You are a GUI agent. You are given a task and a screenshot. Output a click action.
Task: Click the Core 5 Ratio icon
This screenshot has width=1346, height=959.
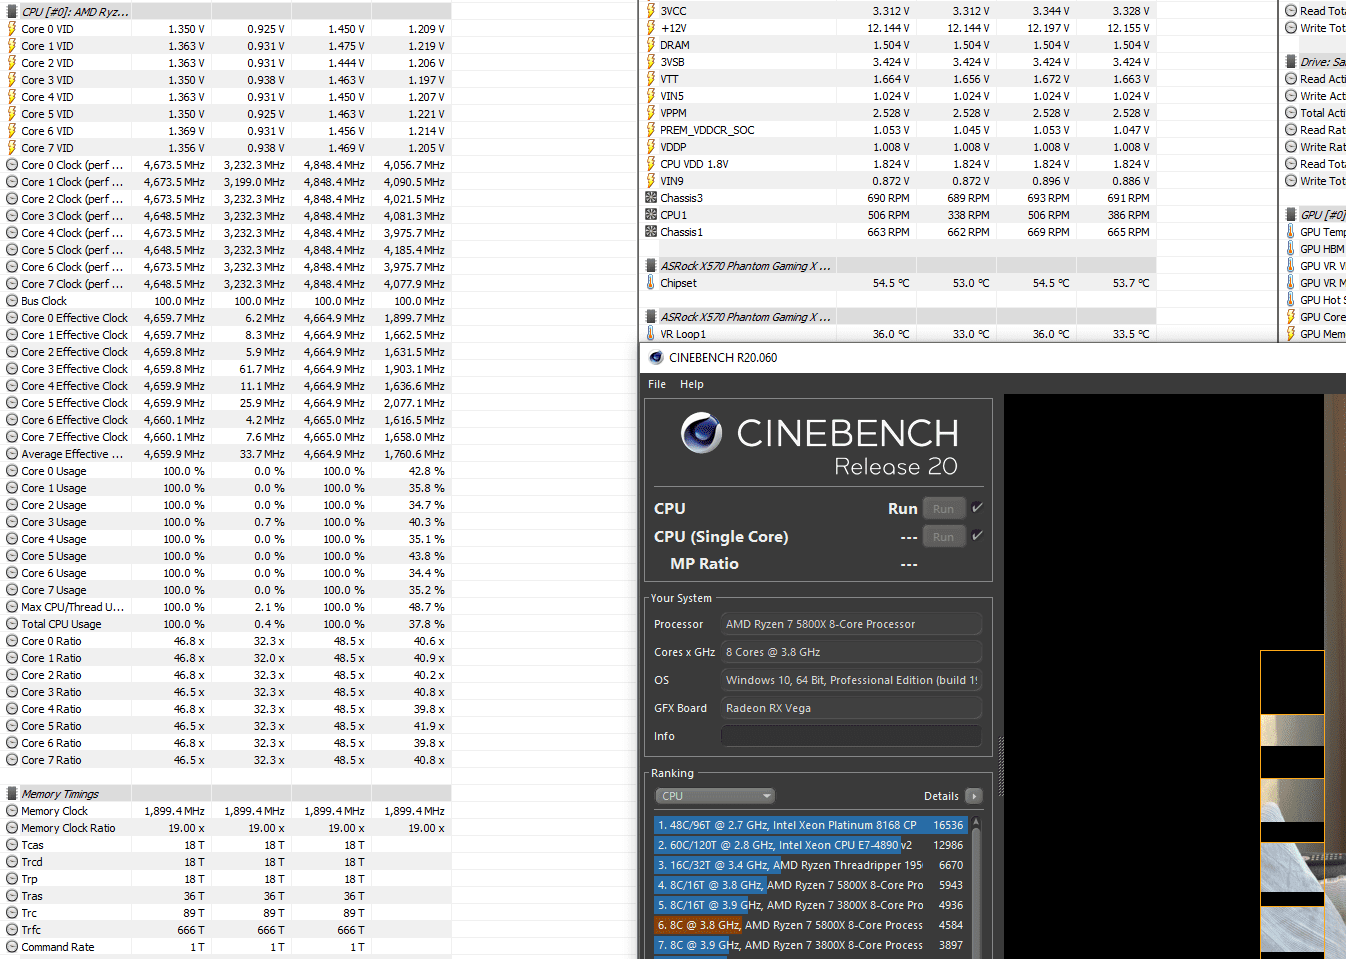[x=12, y=726]
